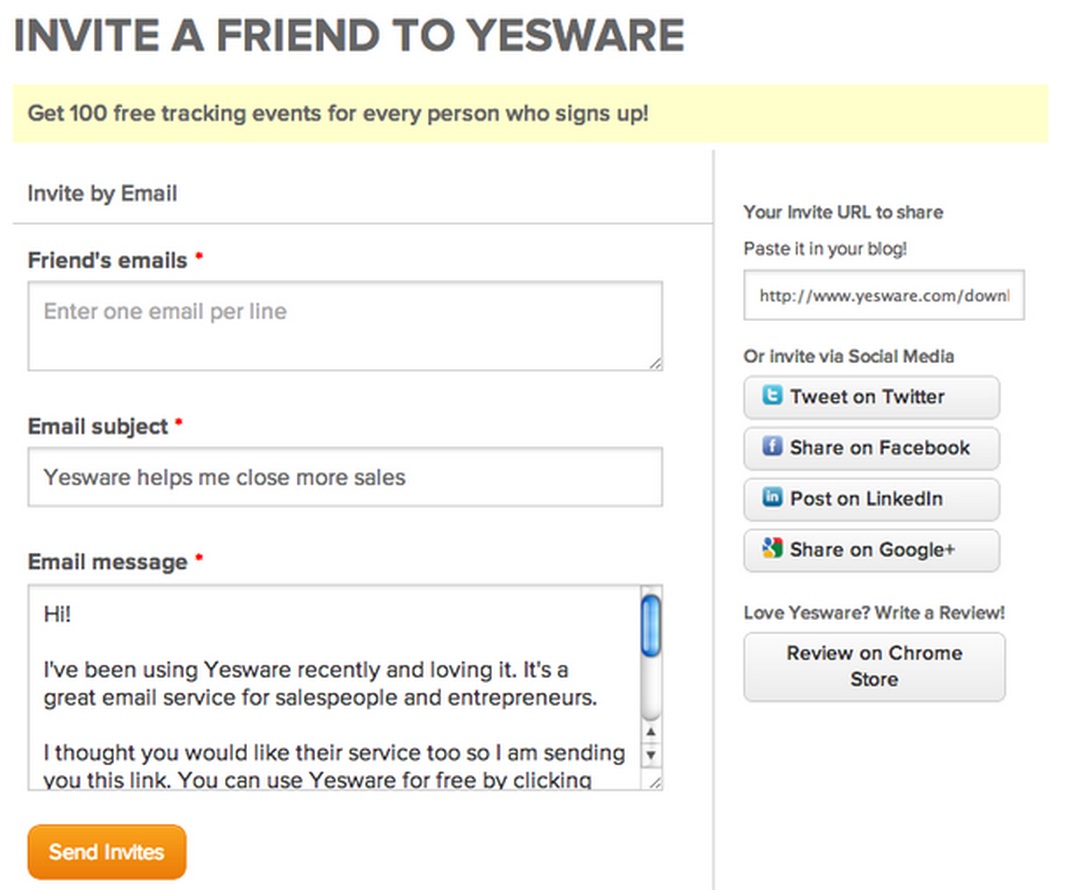Click the Twitter bird icon

coord(771,396)
